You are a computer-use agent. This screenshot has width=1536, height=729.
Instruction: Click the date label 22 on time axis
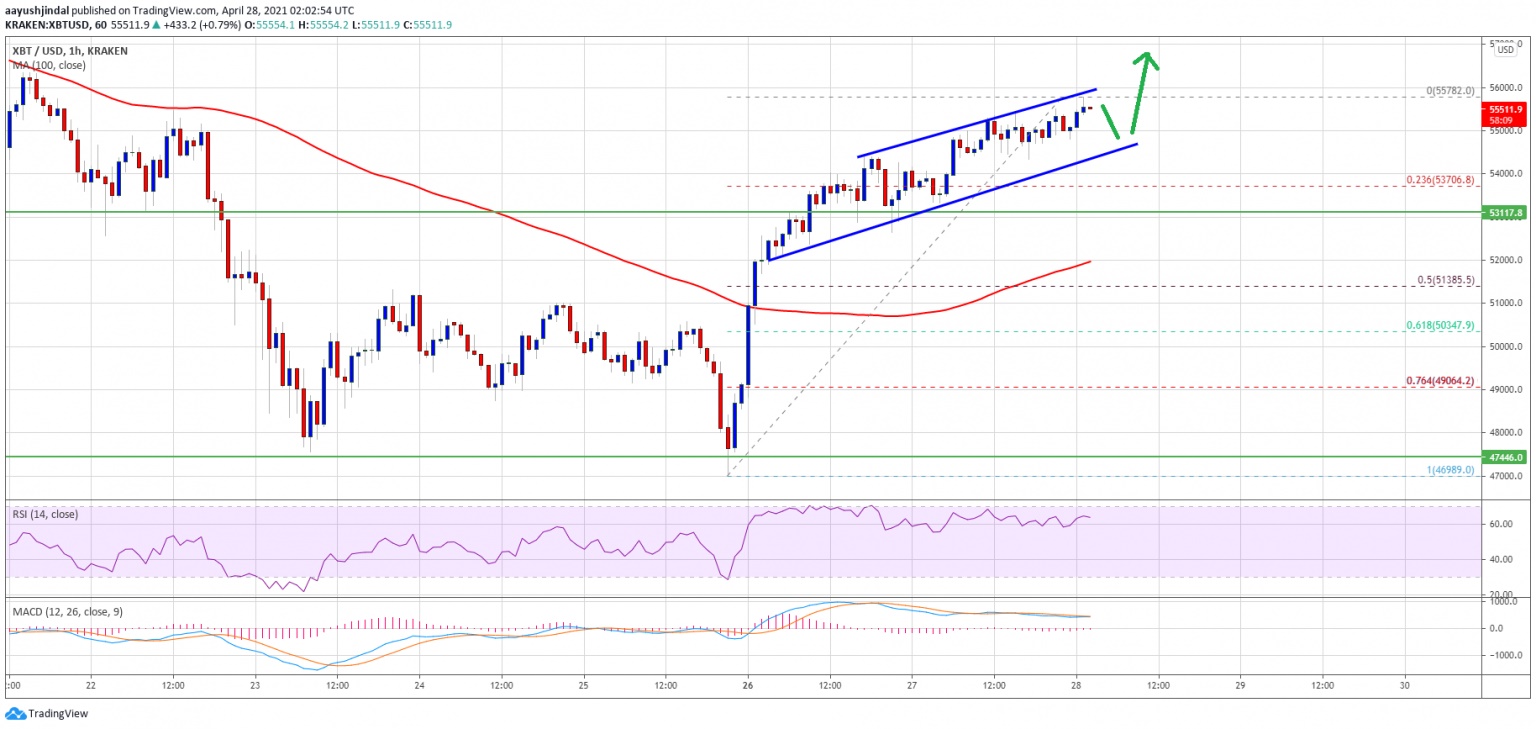coord(91,686)
